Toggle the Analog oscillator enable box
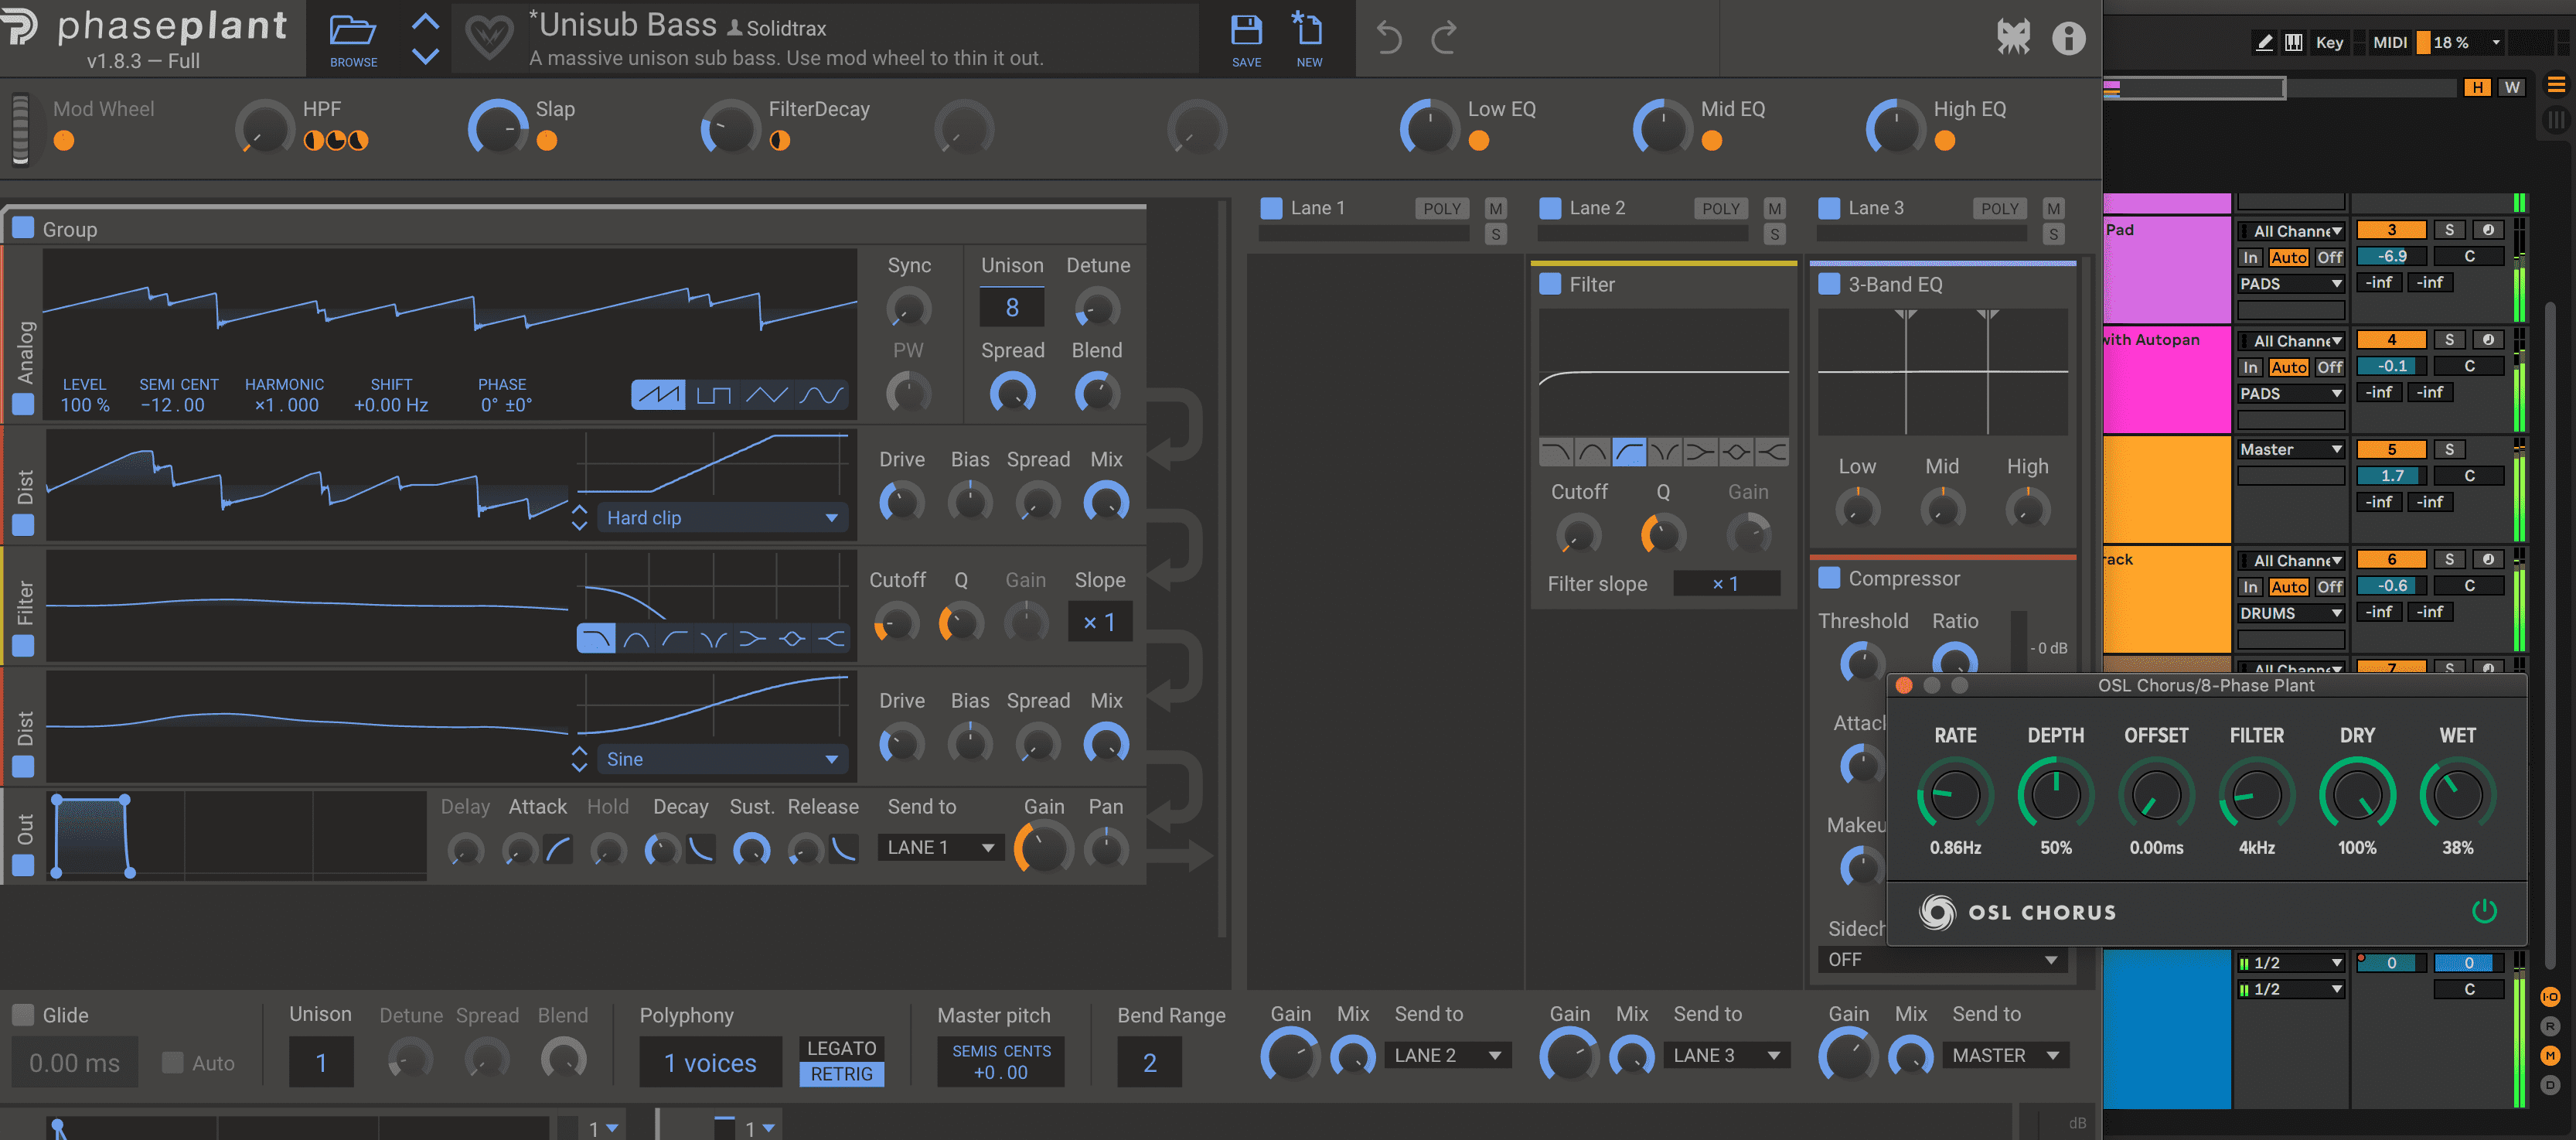Image resolution: width=2576 pixels, height=1140 pixels. pyautogui.click(x=23, y=404)
